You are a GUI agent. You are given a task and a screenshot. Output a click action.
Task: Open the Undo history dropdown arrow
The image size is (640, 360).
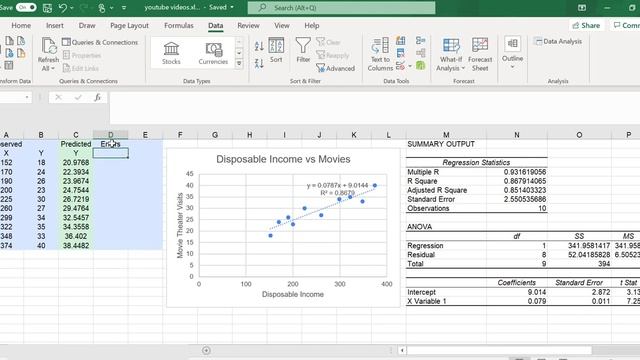pyautogui.click(x=72, y=8)
